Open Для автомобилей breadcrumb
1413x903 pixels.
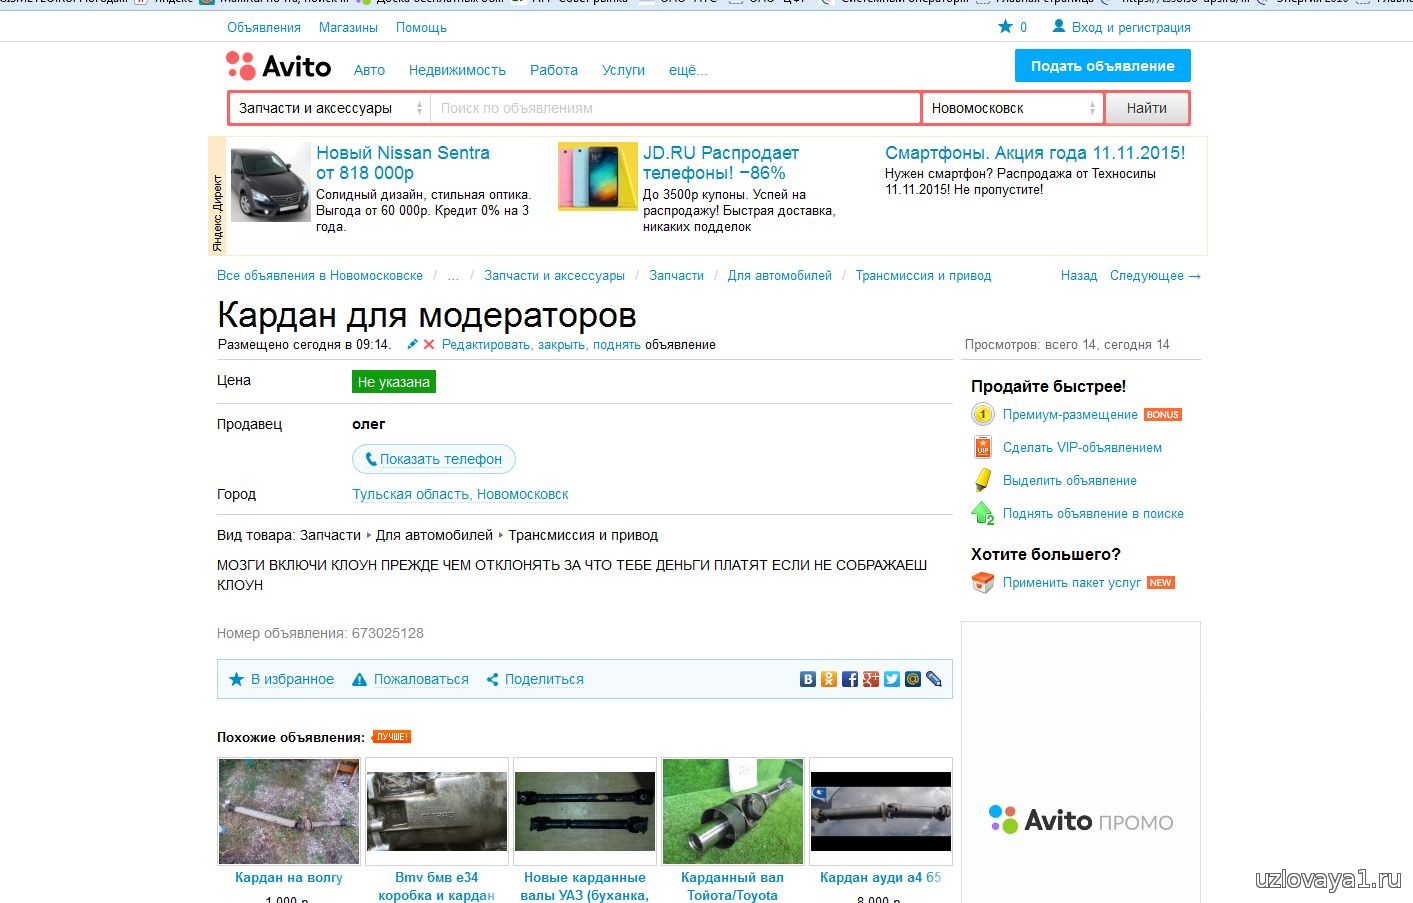click(x=779, y=275)
